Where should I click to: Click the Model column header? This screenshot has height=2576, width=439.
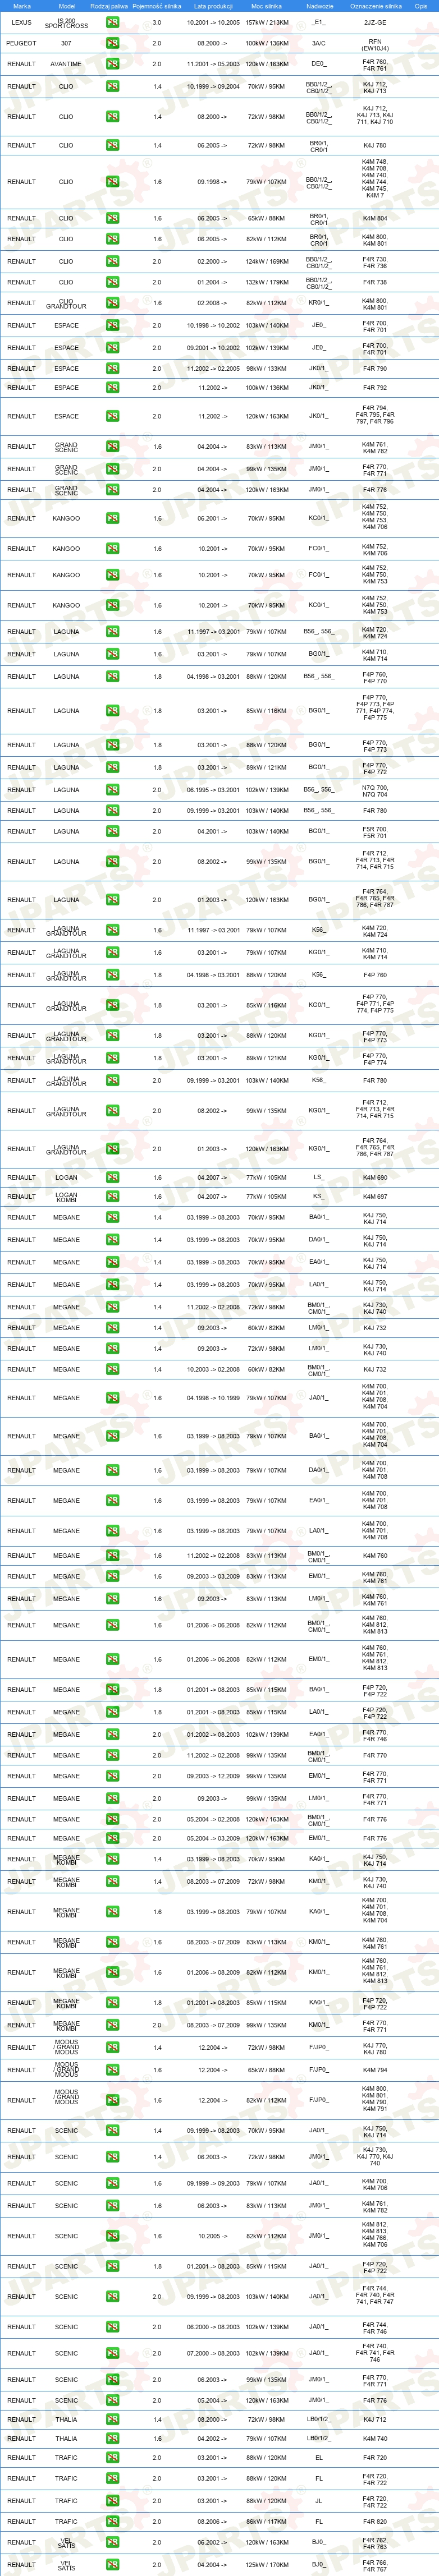[x=67, y=6]
